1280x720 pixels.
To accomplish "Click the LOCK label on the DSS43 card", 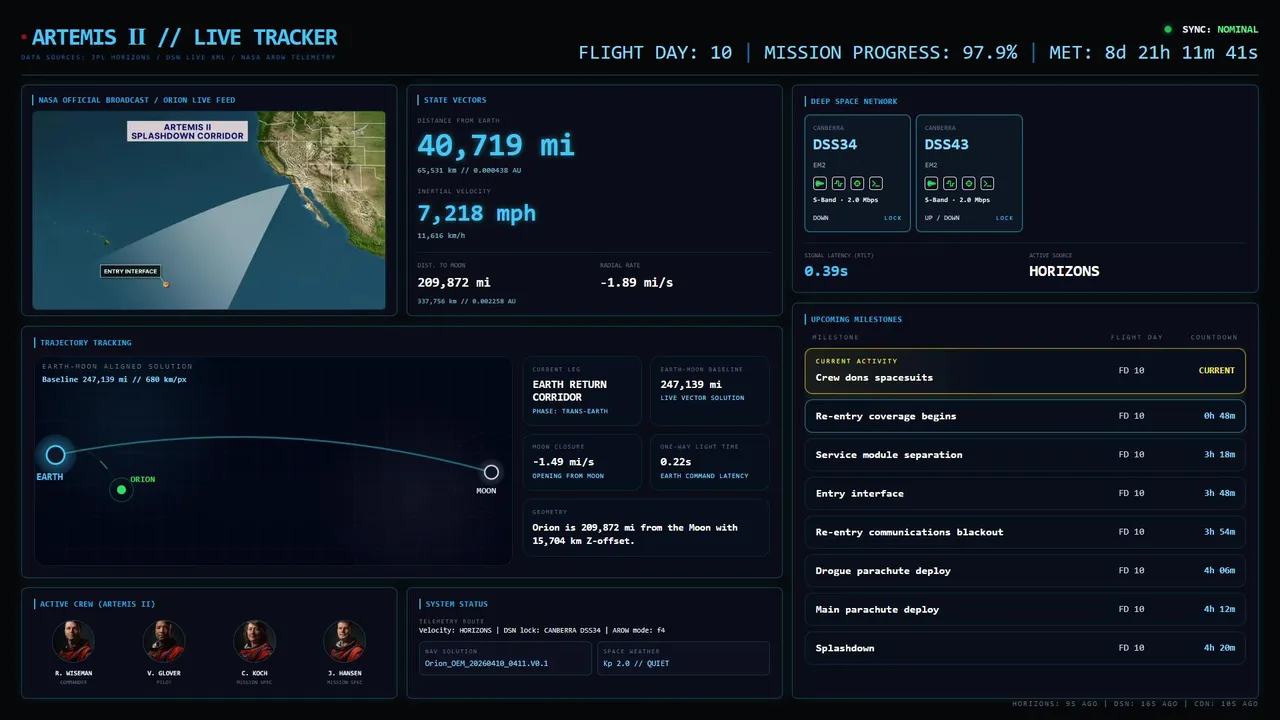I will (x=1004, y=218).
